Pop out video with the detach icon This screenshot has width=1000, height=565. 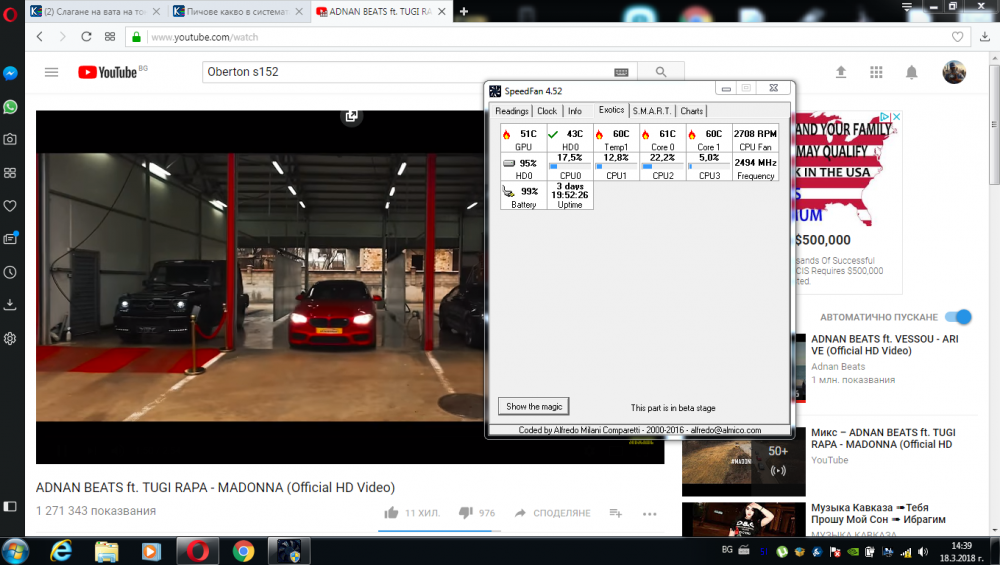point(351,116)
